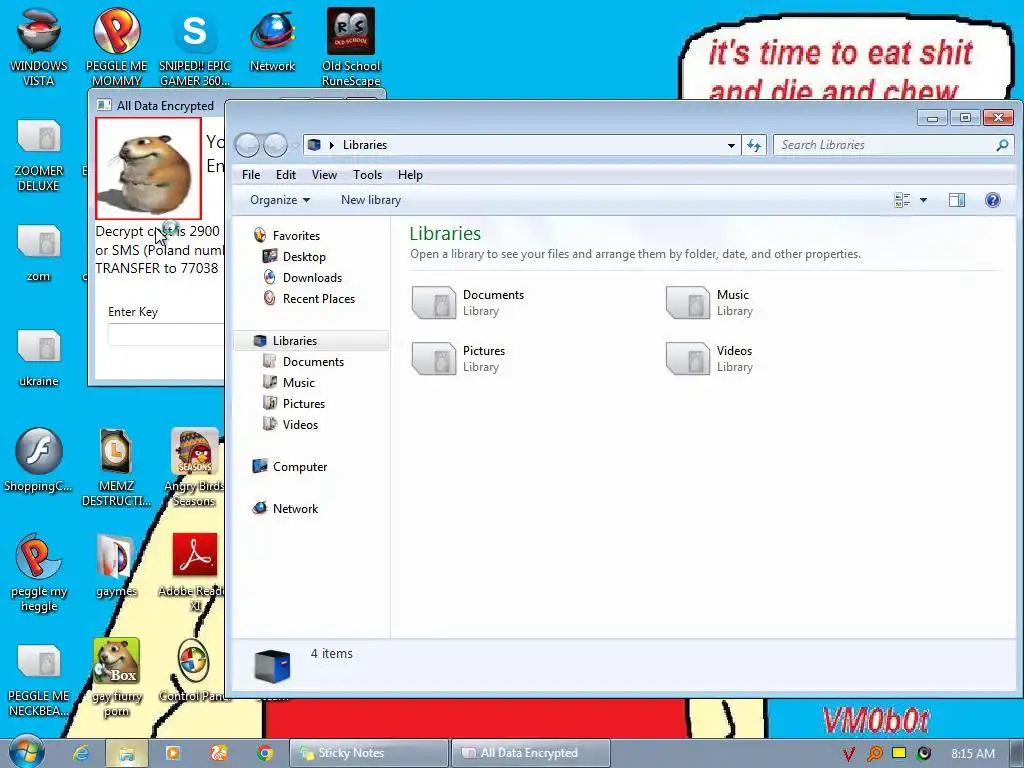Viewport: 1024px width, 768px height.
Task: Open the File menu
Action: coord(251,174)
